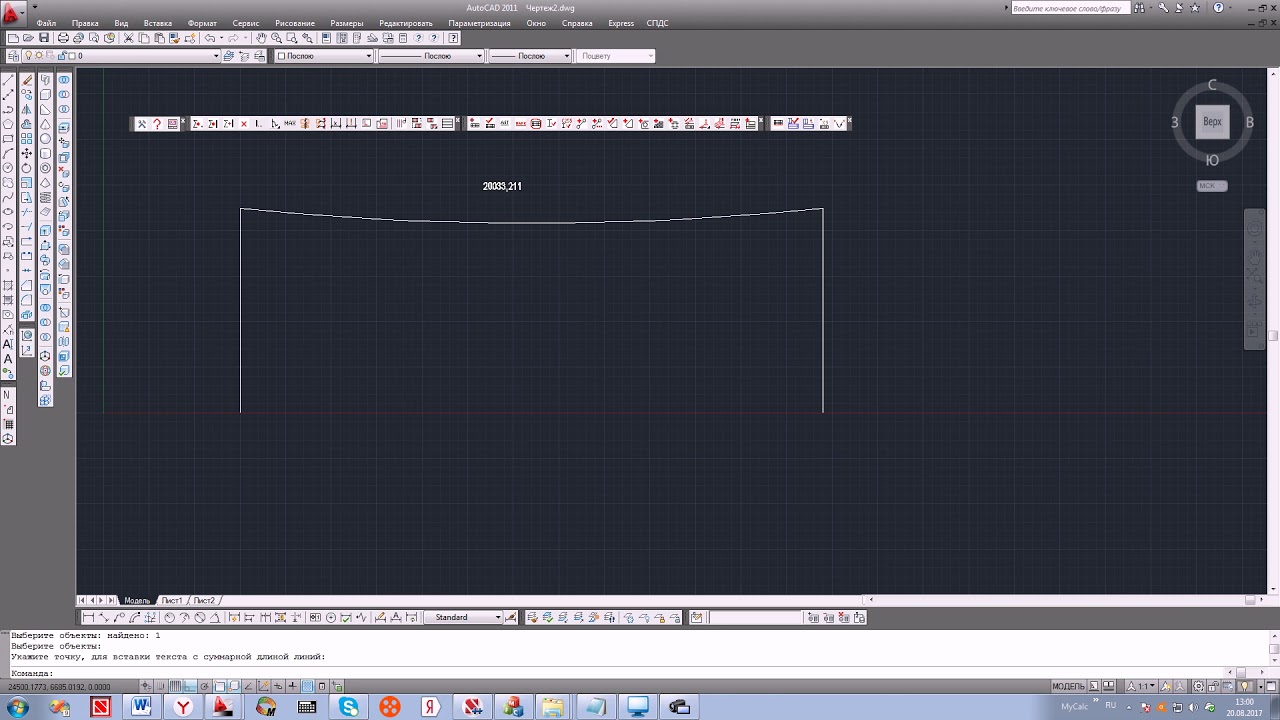Viewport: 1280px width, 720px height.
Task: Select the Move modify tool
Action: tap(27, 152)
